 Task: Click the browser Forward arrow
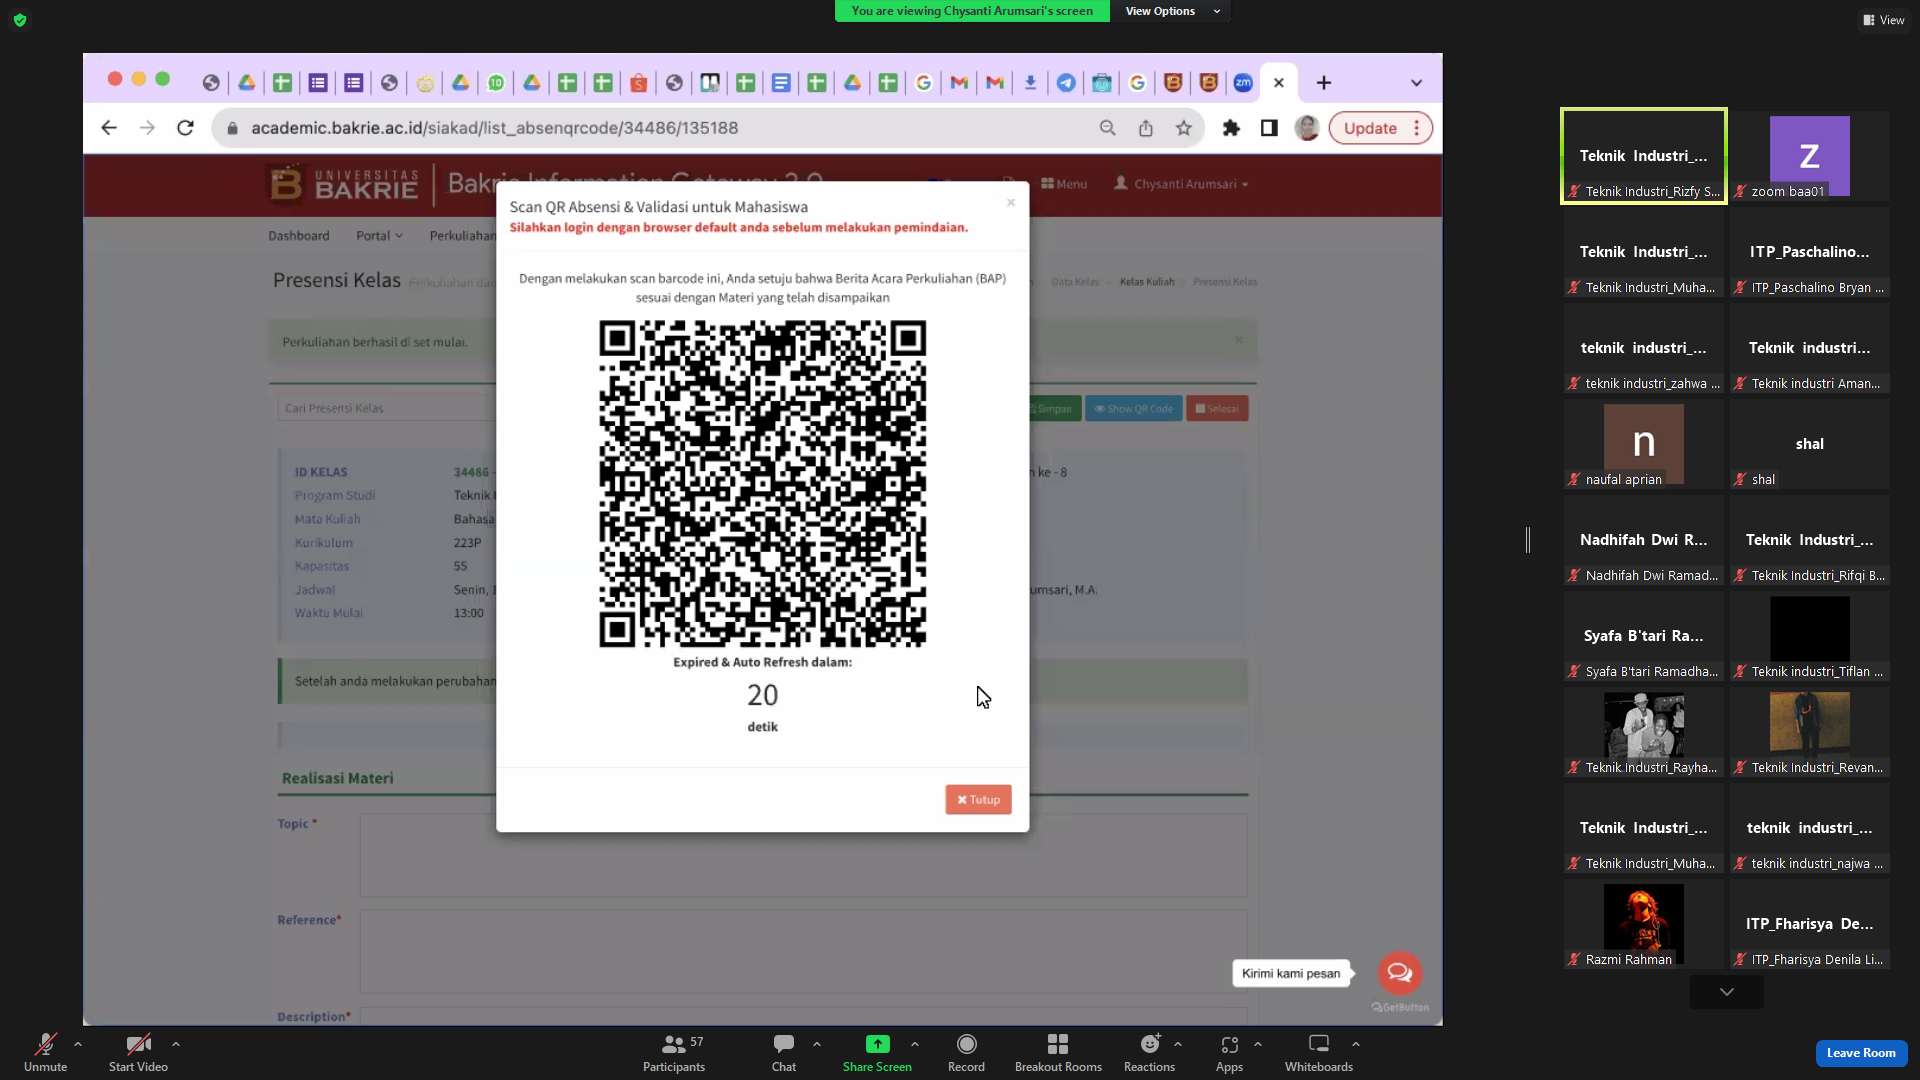147,128
